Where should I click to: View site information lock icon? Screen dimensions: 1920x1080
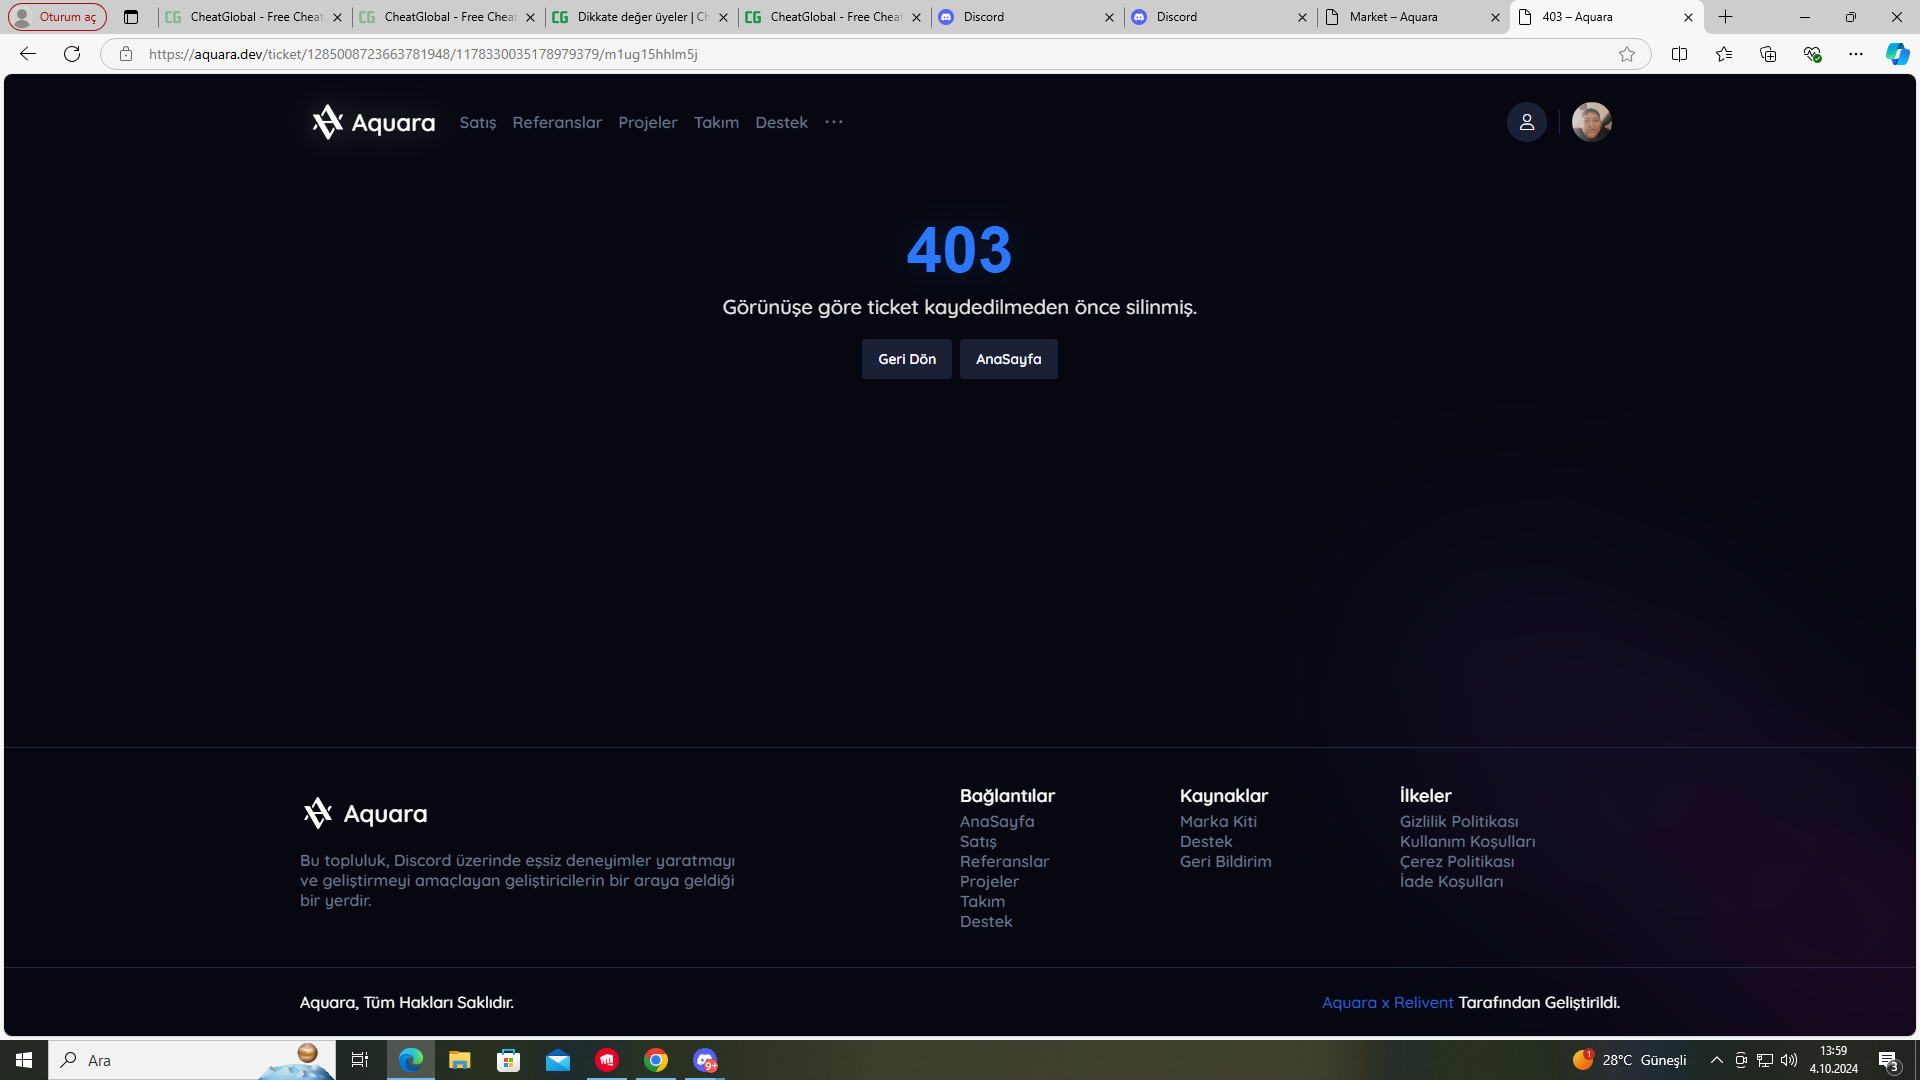pos(125,54)
